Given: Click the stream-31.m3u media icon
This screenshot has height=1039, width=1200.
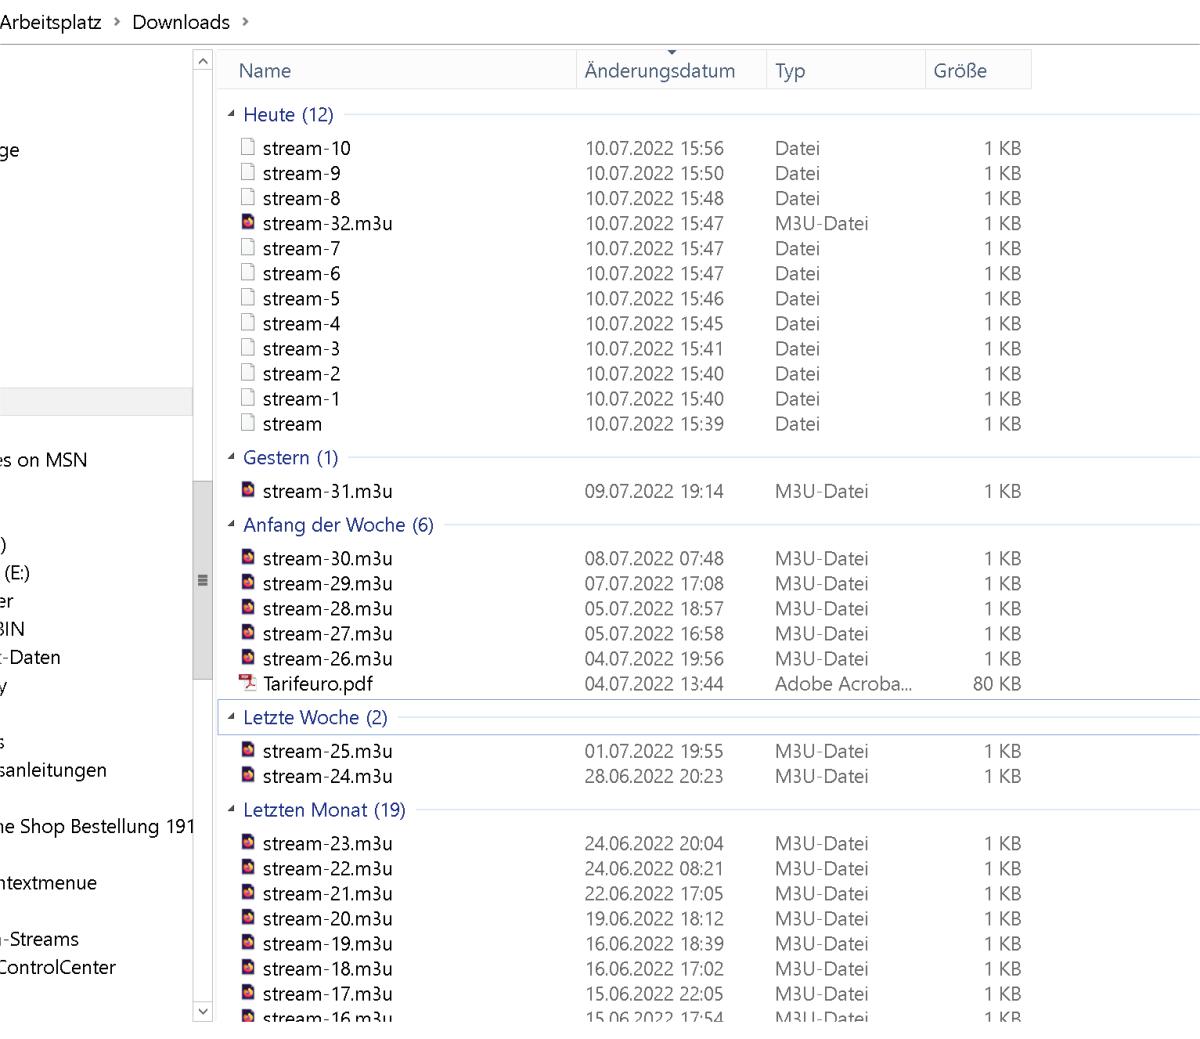Looking at the screenshot, I should (x=248, y=490).
